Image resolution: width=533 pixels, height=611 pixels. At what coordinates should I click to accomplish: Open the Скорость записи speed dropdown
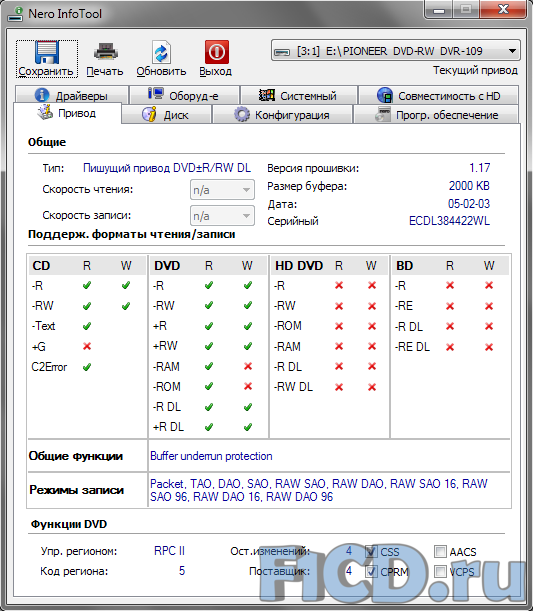pos(222,215)
